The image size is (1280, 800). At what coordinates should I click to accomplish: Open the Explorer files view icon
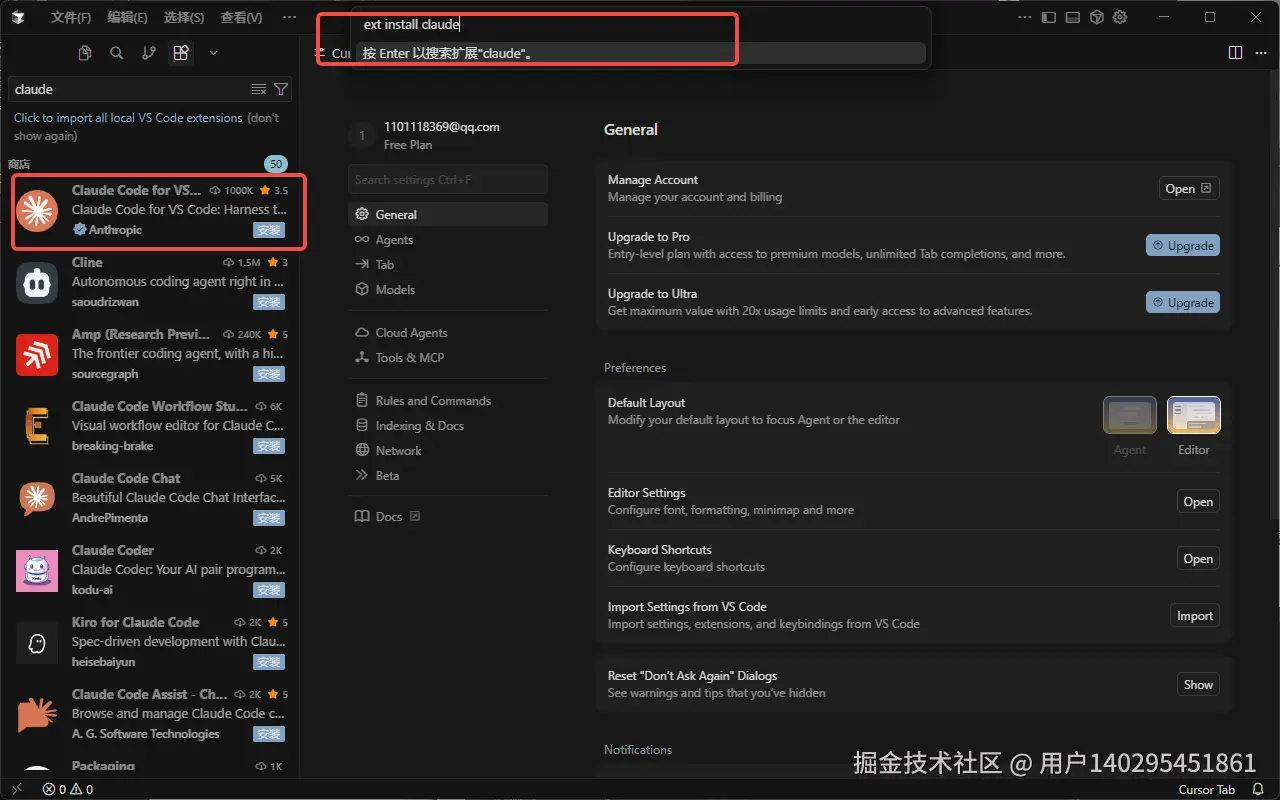point(85,53)
